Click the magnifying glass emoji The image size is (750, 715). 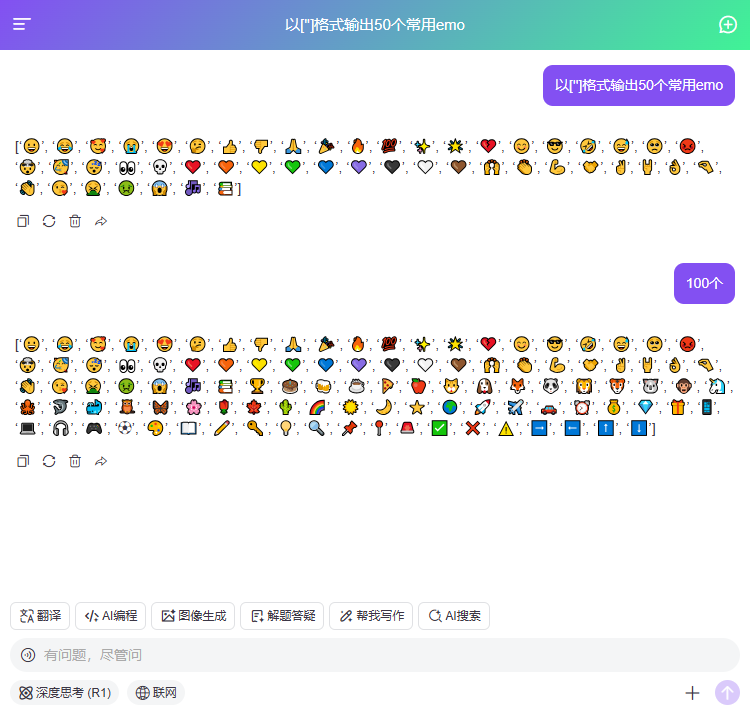316,428
